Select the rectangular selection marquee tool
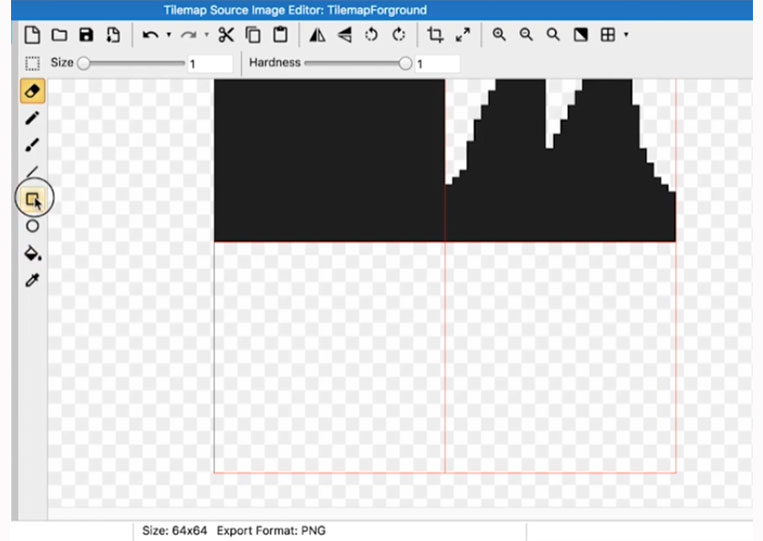 click(33, 63)
